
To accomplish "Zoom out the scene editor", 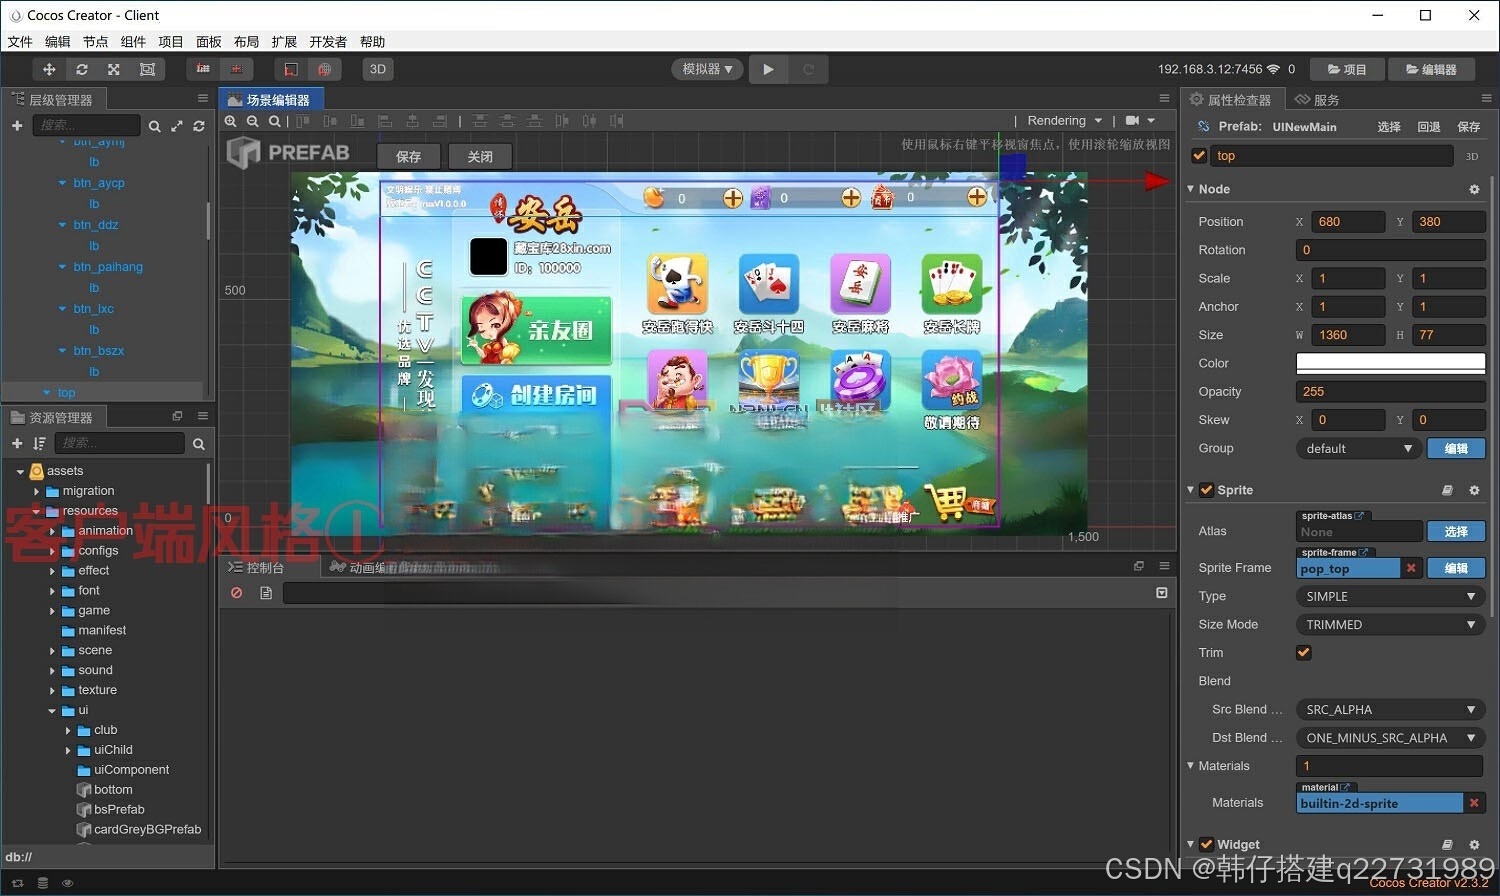I will pos(252,121).
